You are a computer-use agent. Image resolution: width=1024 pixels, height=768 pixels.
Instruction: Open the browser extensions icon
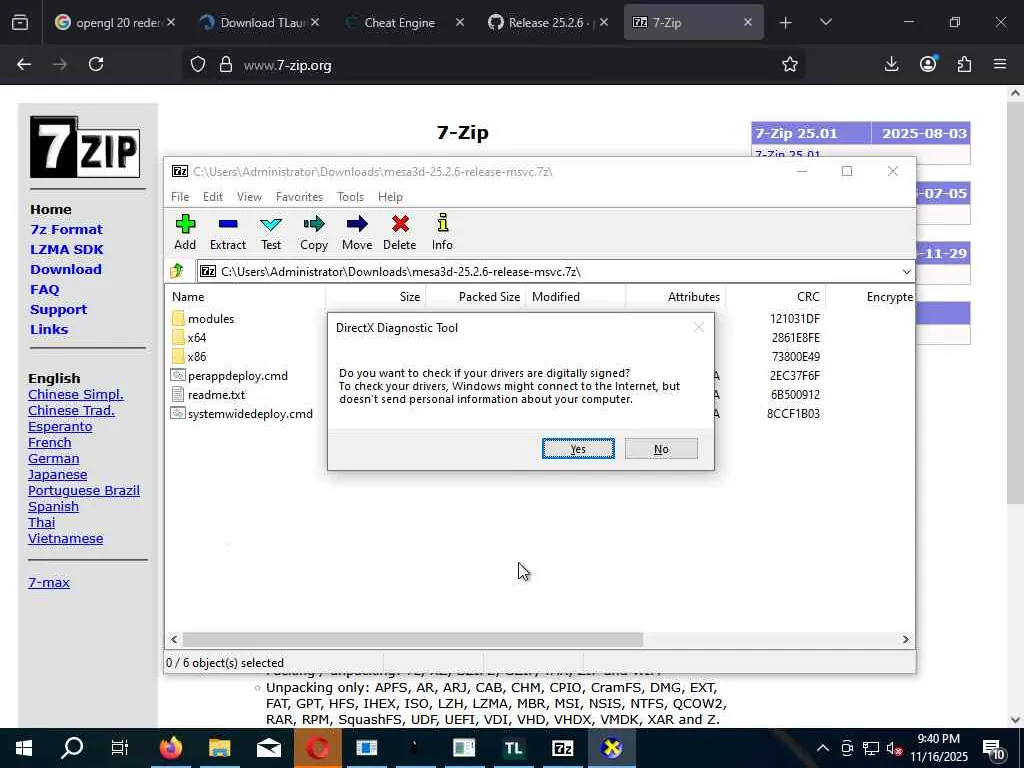(964, 64)
